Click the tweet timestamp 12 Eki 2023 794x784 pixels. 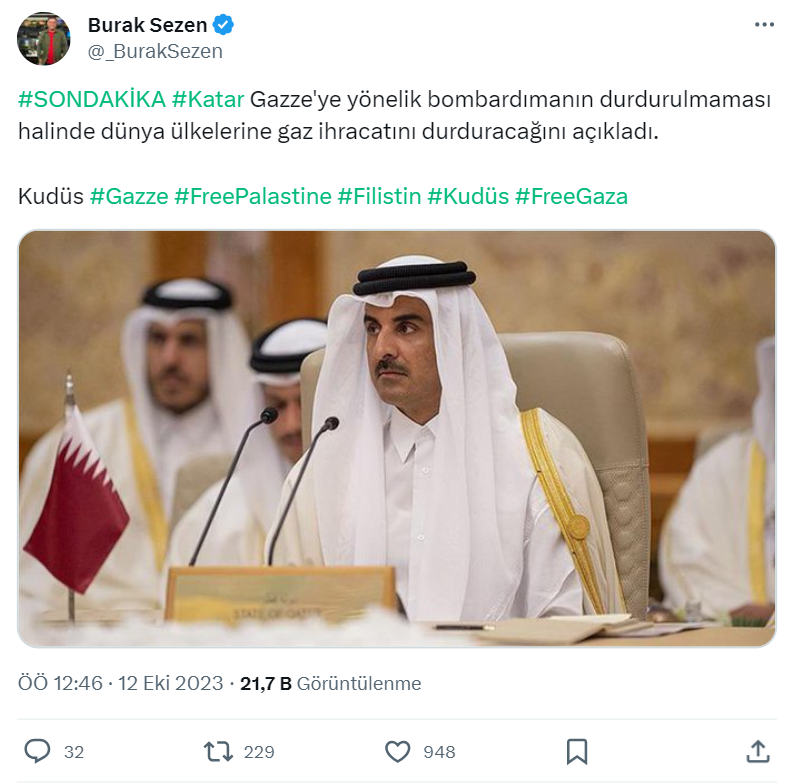pyautogui.click(x=121, y=683)
